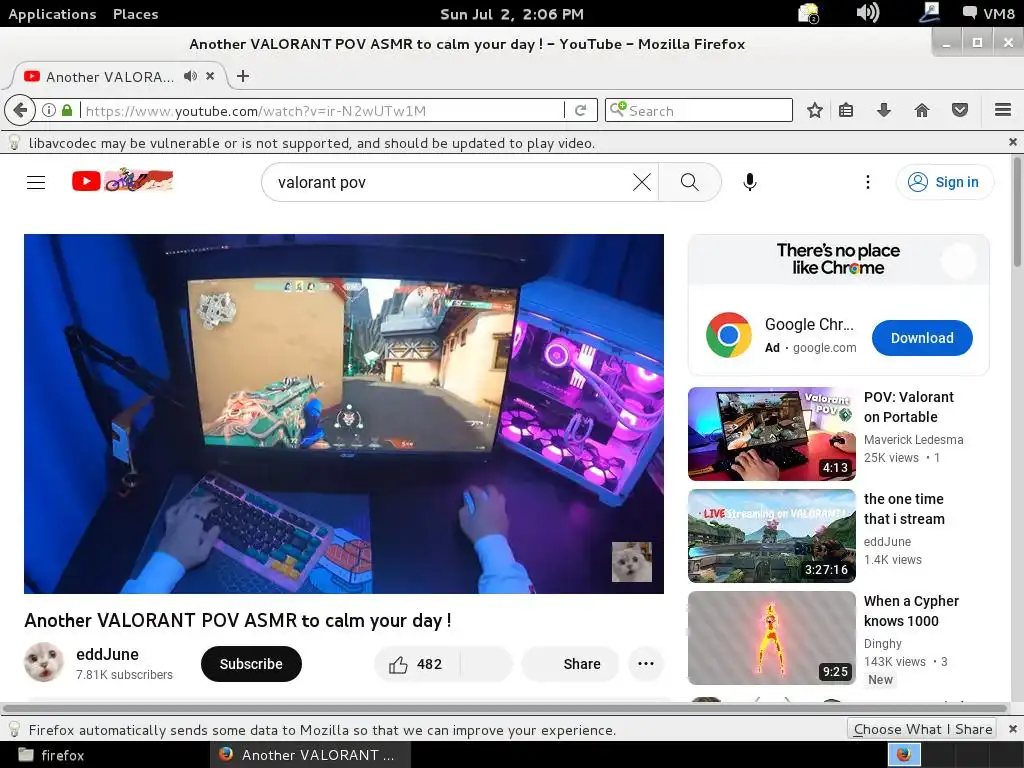Open the Firefox hamburger menu
The height and width of the screenshot is (768, 1024).
click(x=1003, y=110)
